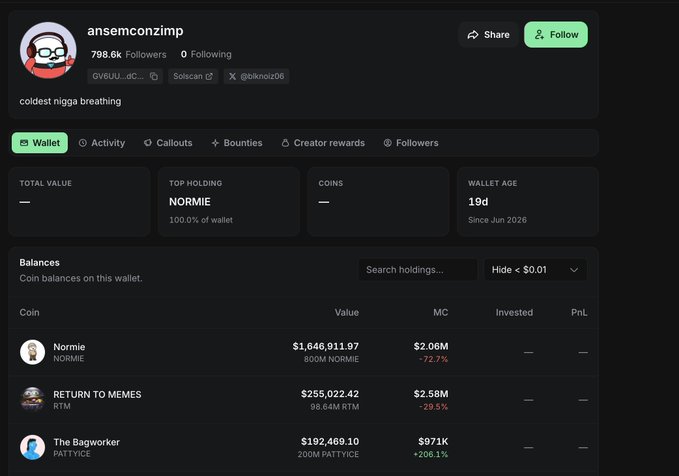679x476 pixels.
Task: Click the RTM value $255,022.42
Action: coord(330,394)
